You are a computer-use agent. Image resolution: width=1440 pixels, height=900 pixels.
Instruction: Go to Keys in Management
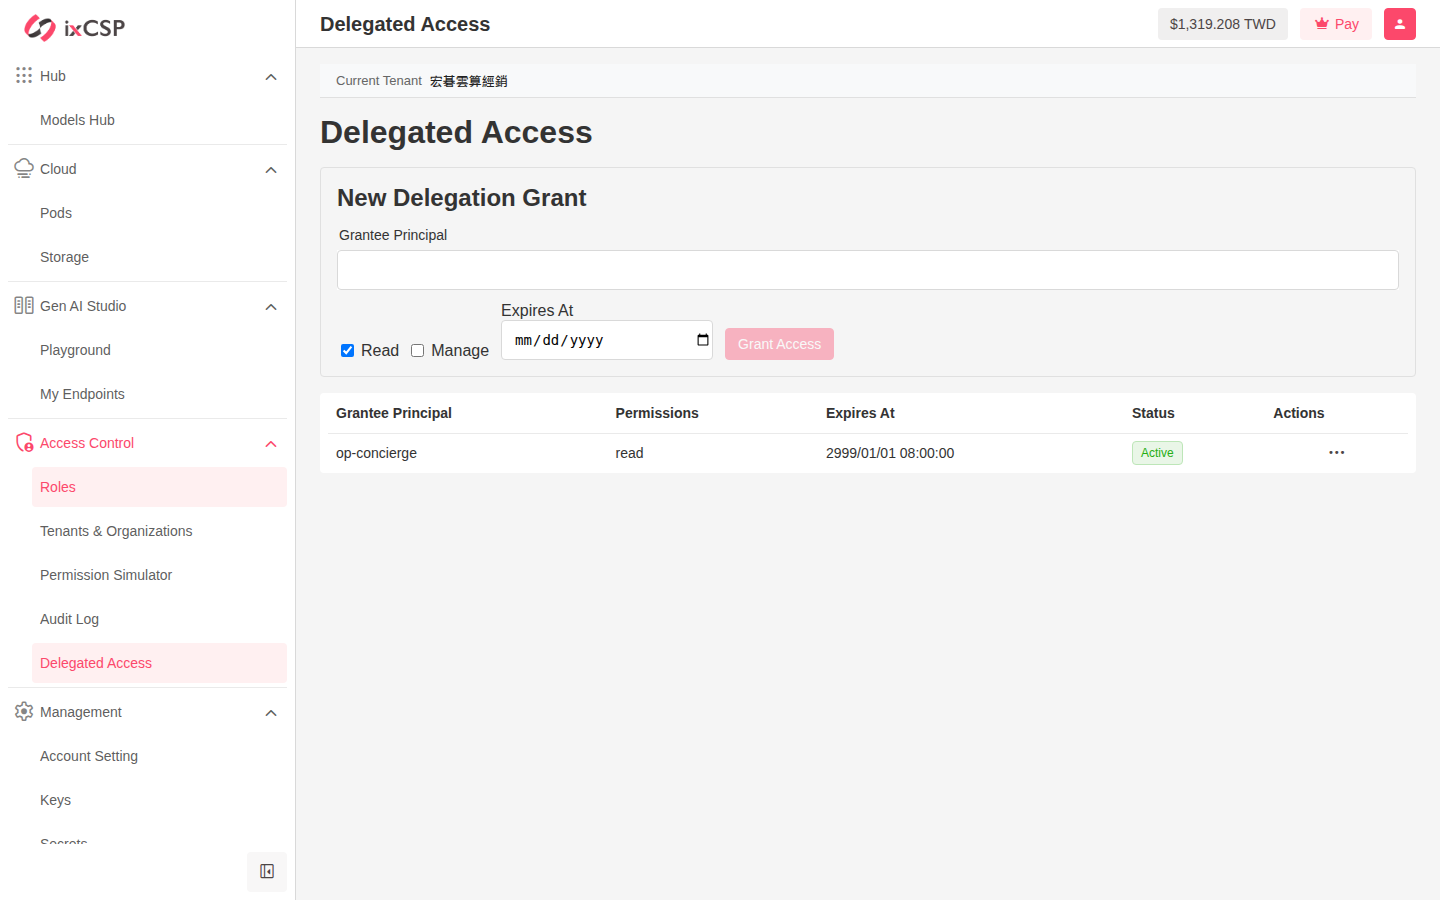click(159, 800)
